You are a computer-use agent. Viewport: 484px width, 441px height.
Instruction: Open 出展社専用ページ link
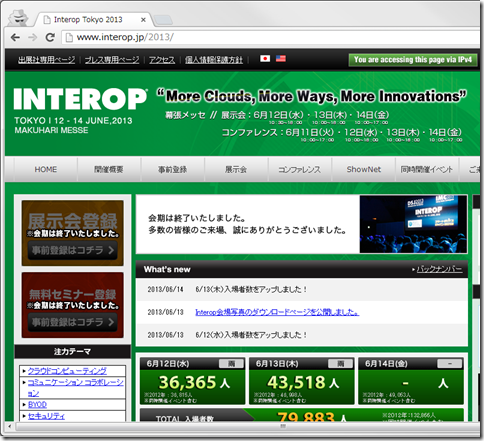(x=47, y=60)
